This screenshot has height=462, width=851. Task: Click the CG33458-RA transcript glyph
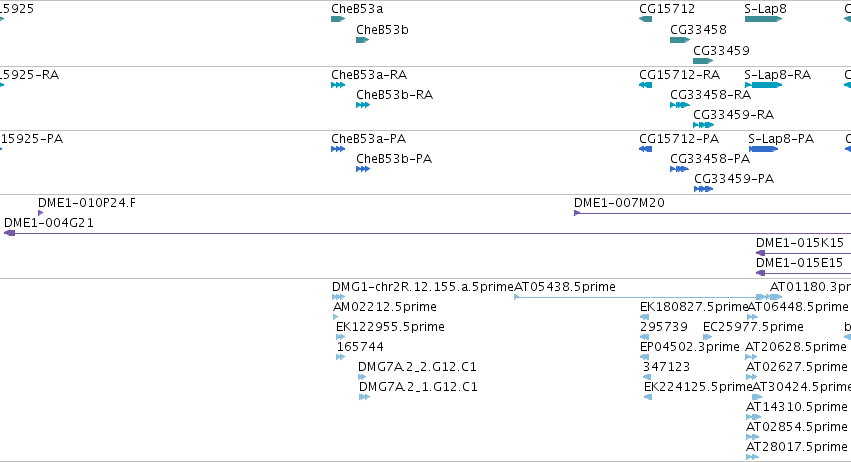(x=679, y=105)
